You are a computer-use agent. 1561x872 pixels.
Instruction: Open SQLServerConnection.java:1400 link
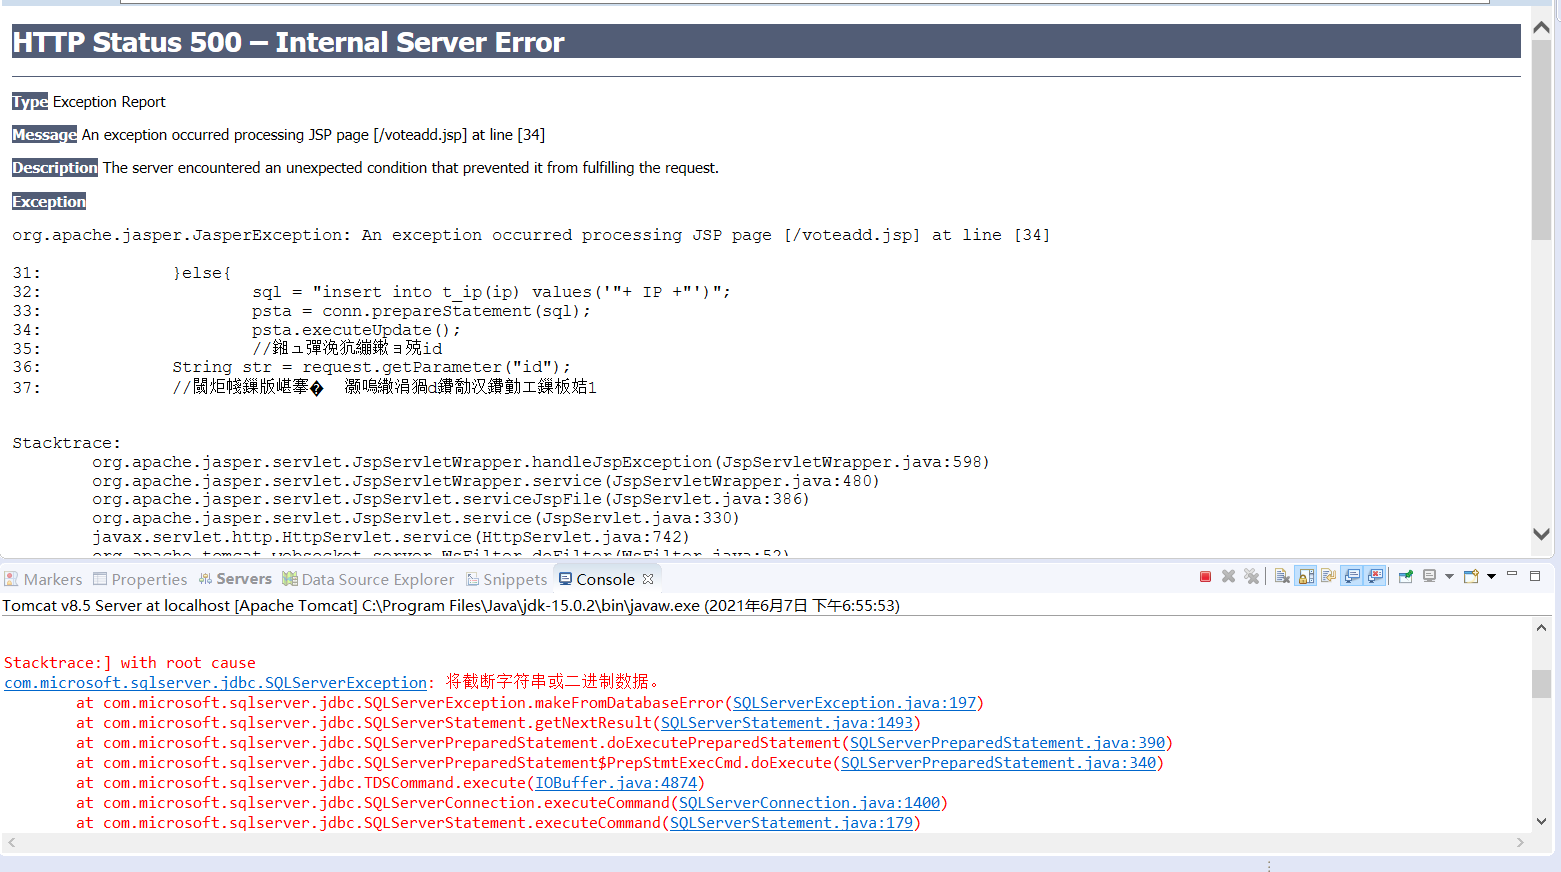point(810,803)
